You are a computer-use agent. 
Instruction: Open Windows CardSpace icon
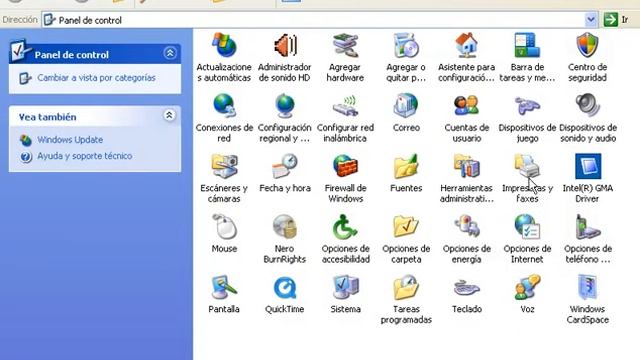tap(587, 287)
